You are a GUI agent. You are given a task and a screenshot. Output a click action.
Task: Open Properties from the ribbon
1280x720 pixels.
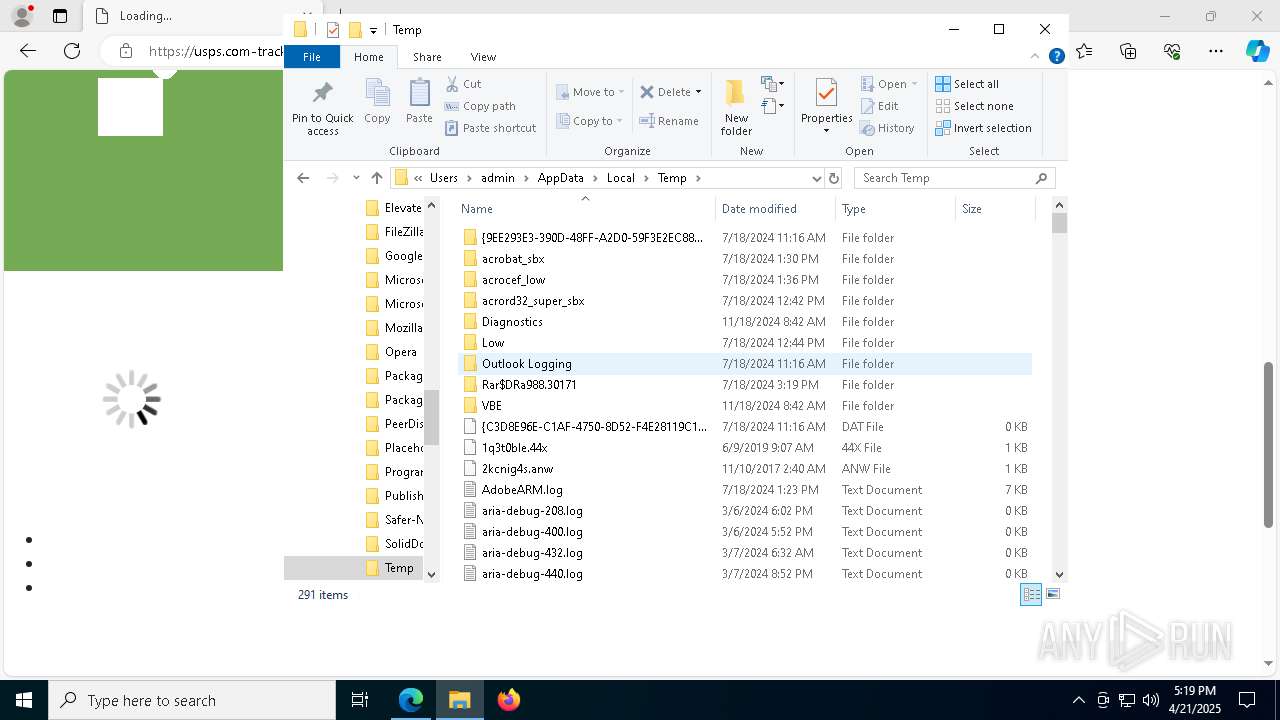click(x=826, y=106)
